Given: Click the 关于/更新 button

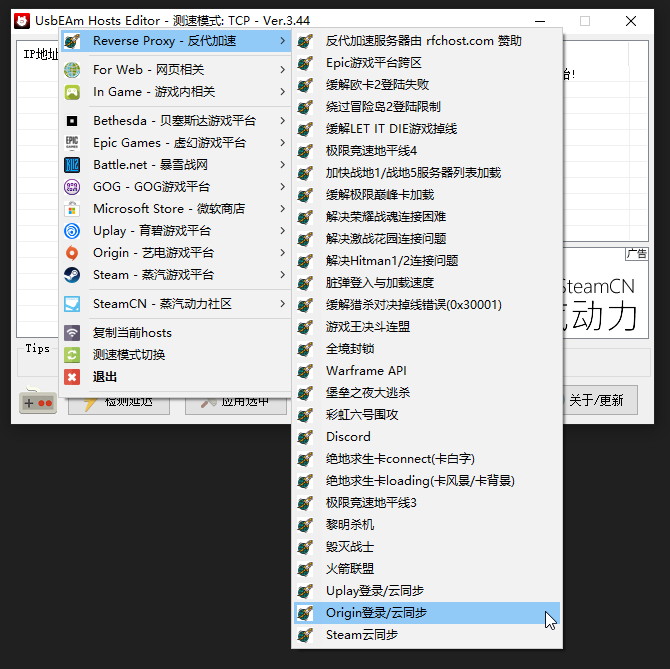Looking at the screenshot, I should tap(600, 400).
